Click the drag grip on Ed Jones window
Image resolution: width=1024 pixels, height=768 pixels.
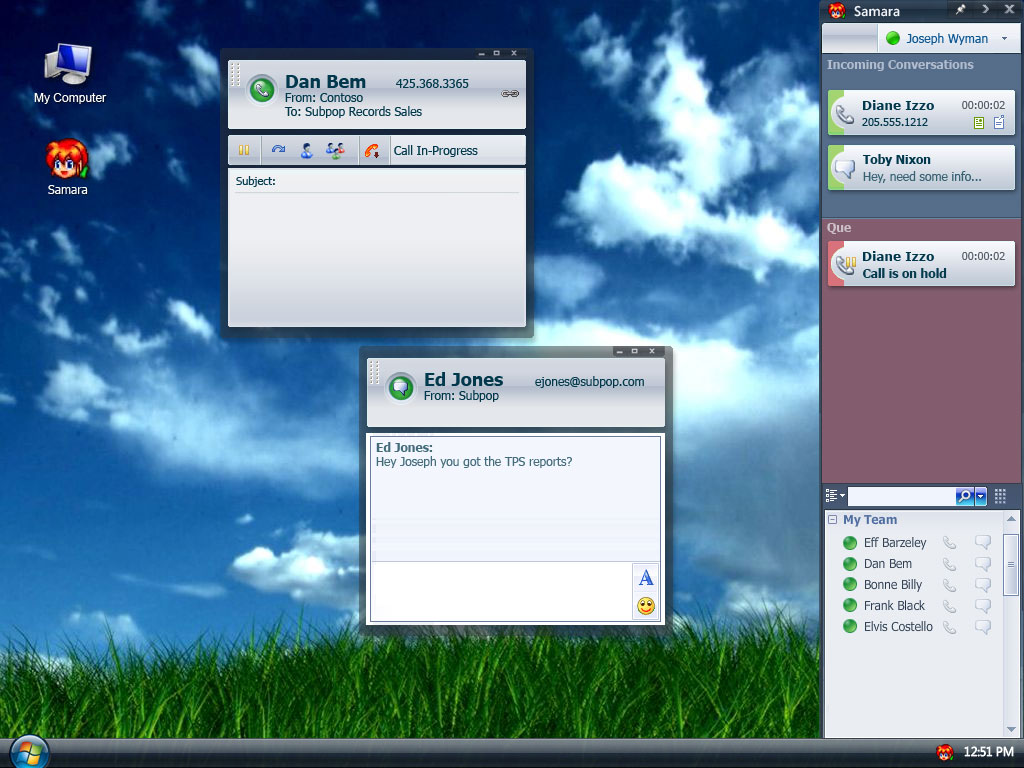pyautogui.click(x=374, y=372)
